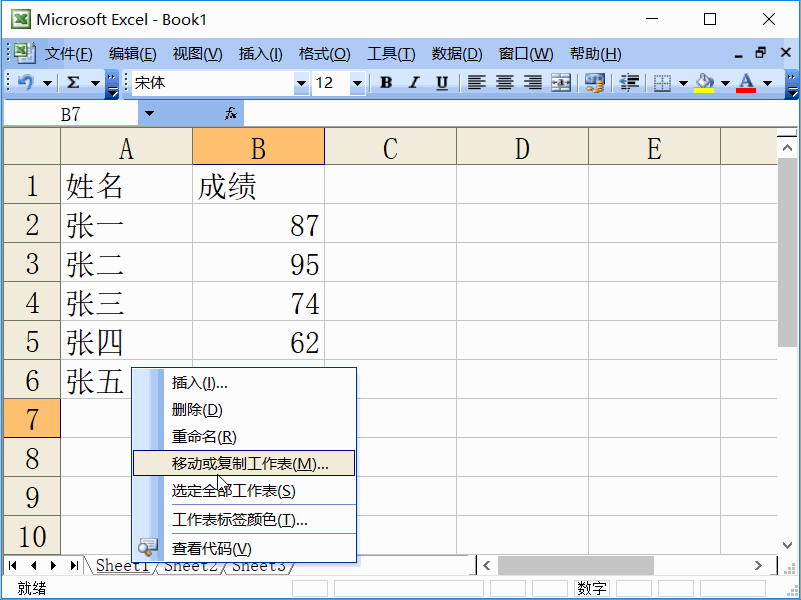
Task: Expand Formatting toolbar options at right end
Action: click(x=792, y=84)
